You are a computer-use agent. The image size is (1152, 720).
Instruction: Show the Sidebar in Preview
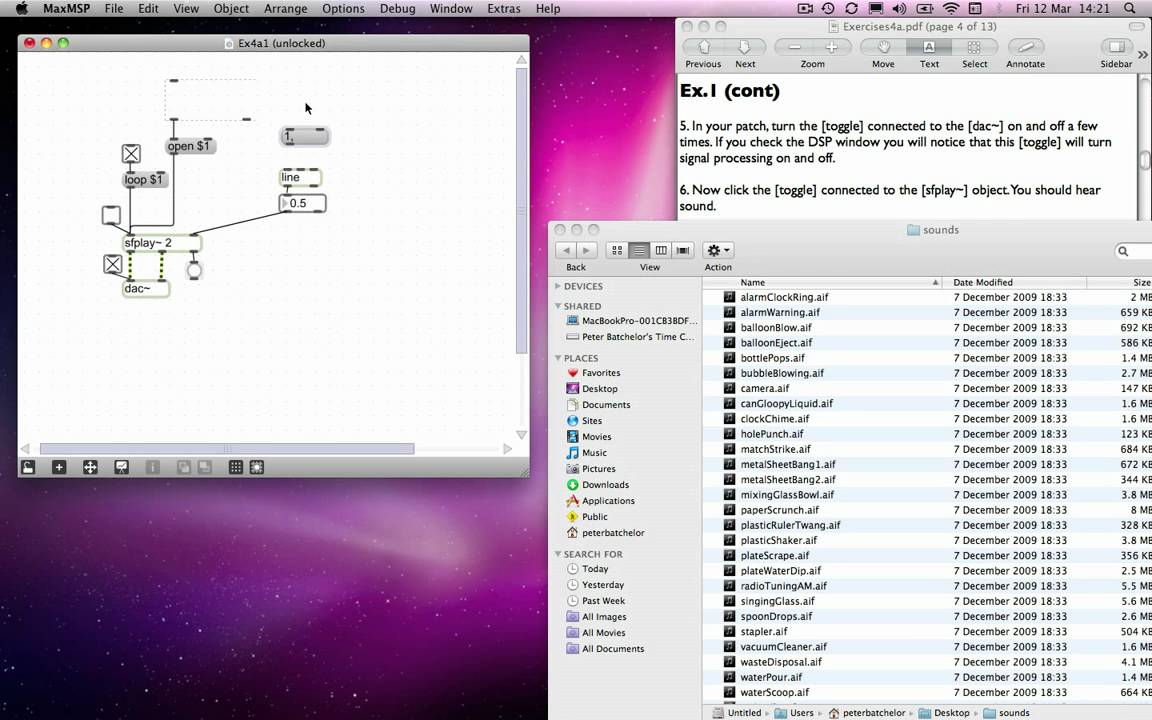pos(1116,47)
